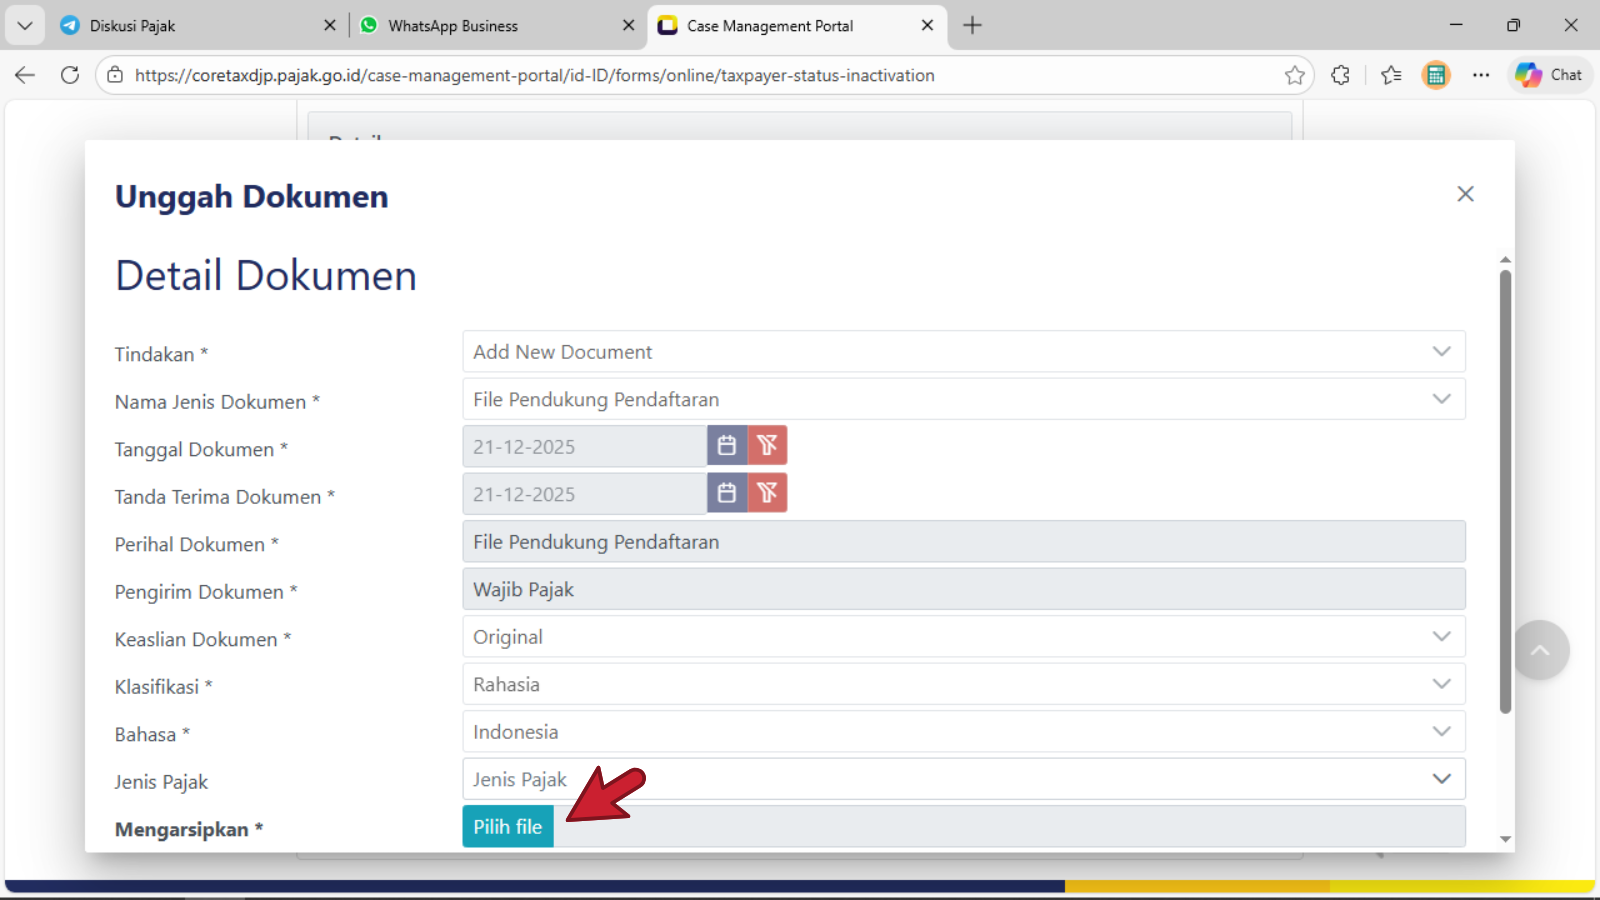Close the Unggah Dokumen dialog

click(1465, 194)
